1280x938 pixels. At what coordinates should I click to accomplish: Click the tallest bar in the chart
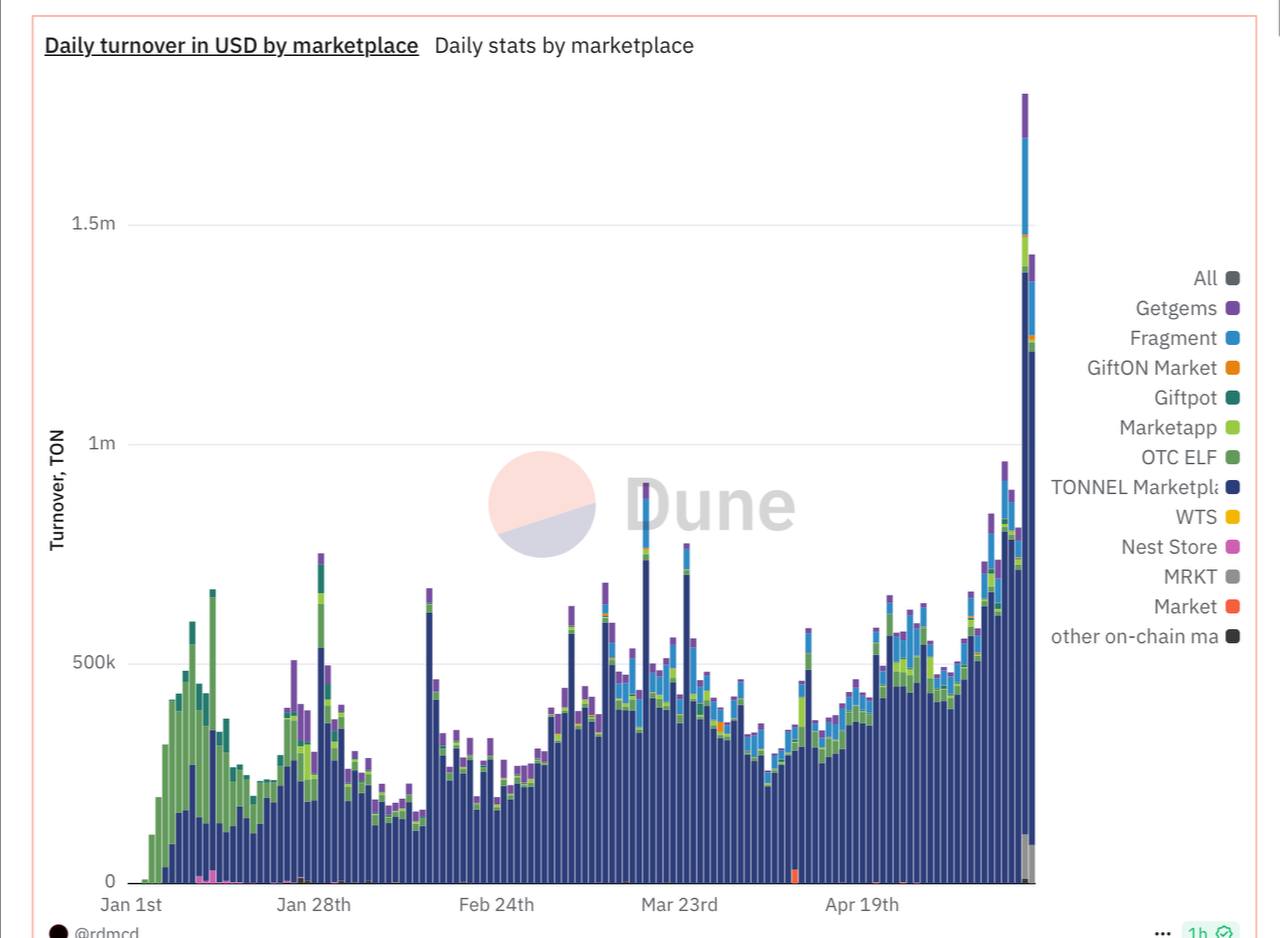pyautogui.click(x=1025, y=488)
